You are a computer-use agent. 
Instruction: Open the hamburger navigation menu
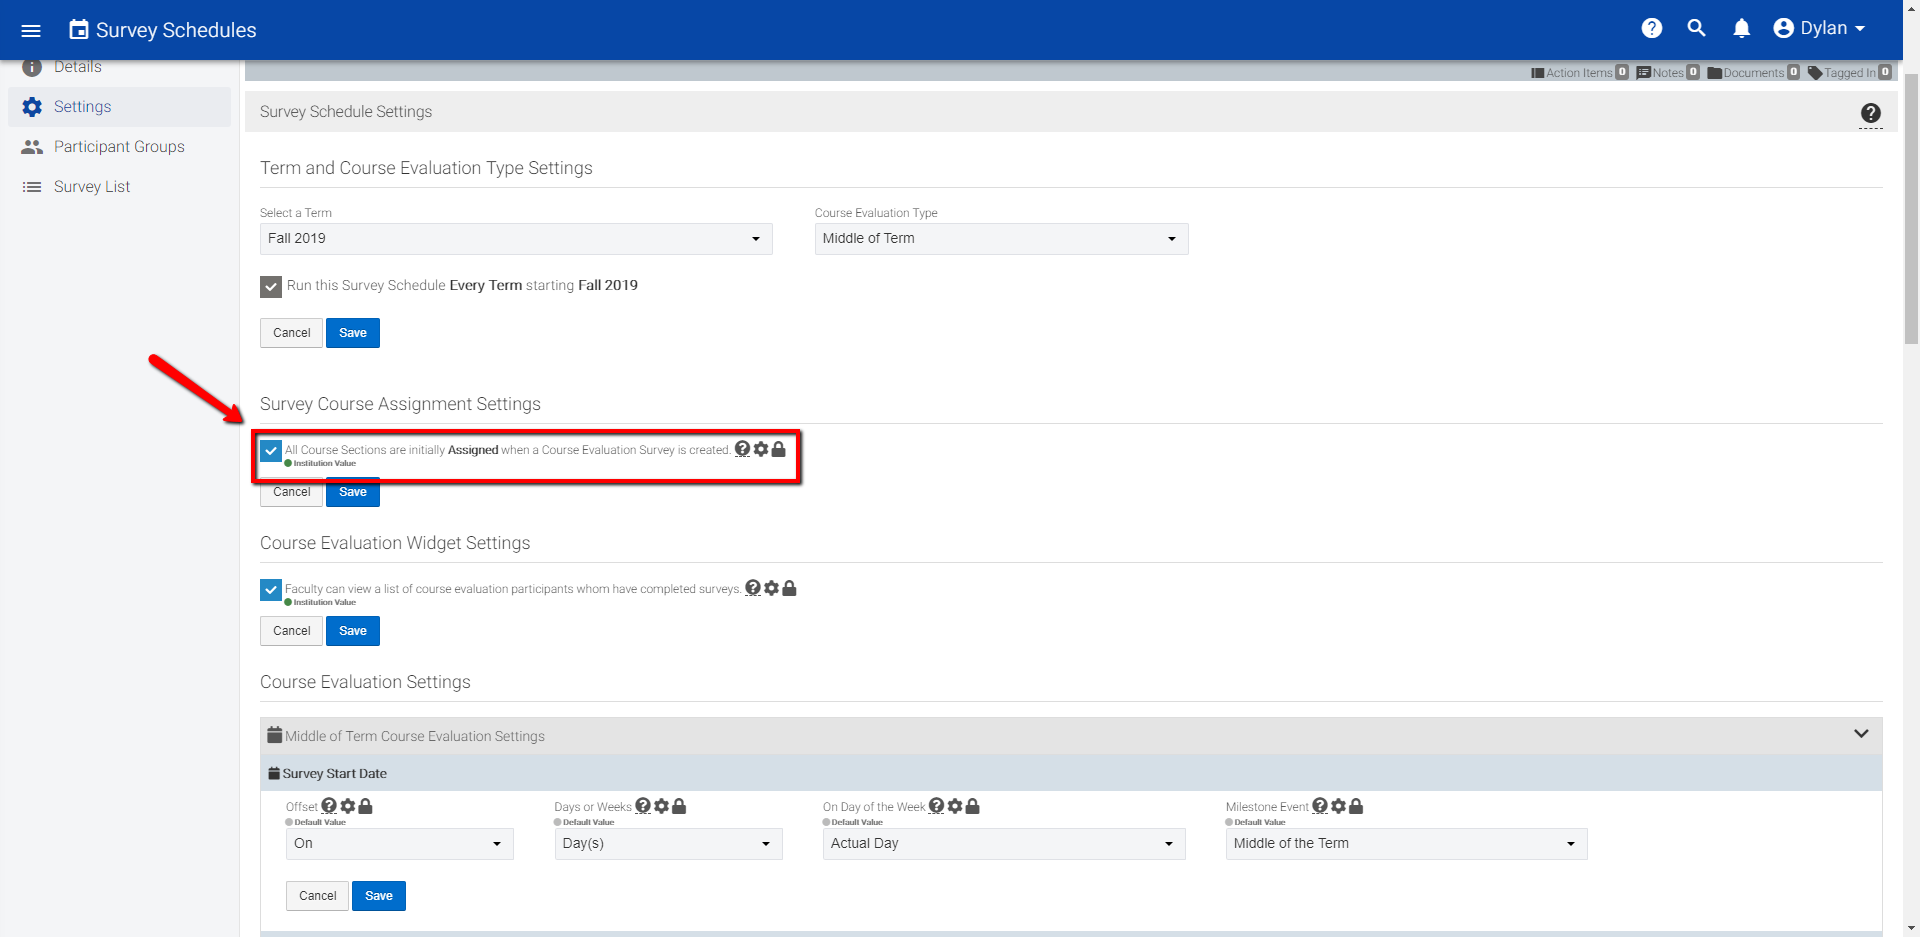click(x=31, y=30)
